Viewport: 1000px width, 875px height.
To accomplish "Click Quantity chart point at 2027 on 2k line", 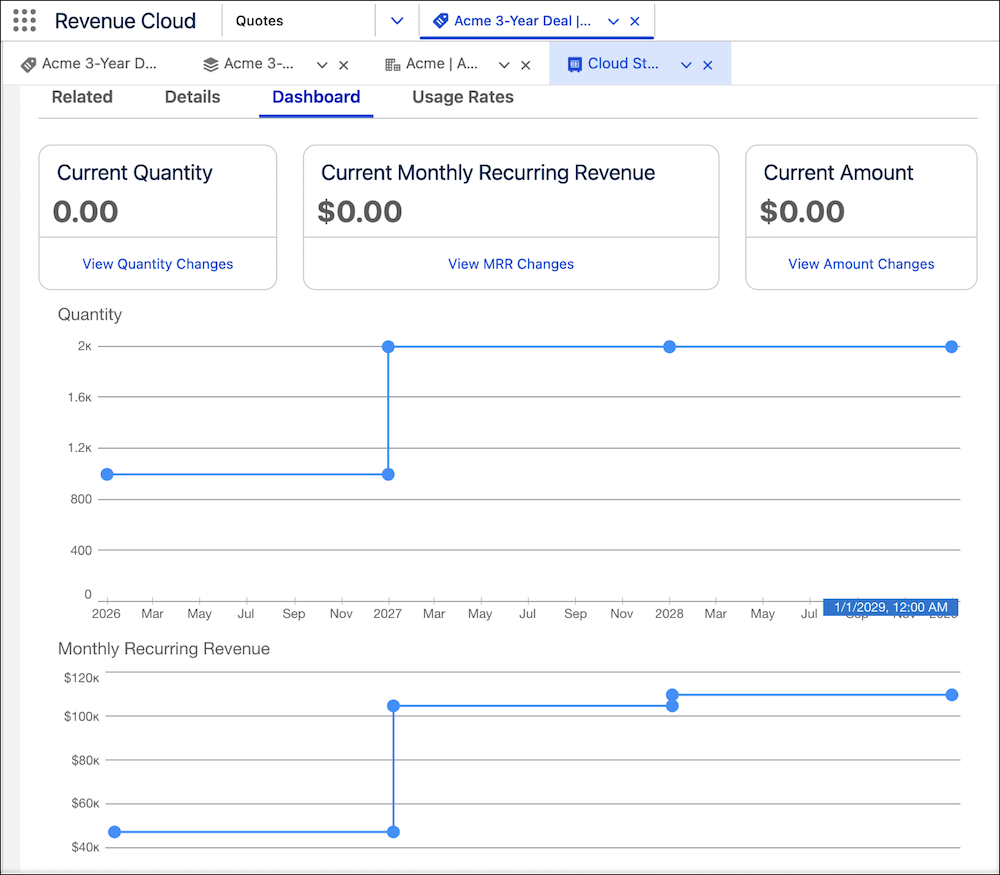I will [388, 347].
